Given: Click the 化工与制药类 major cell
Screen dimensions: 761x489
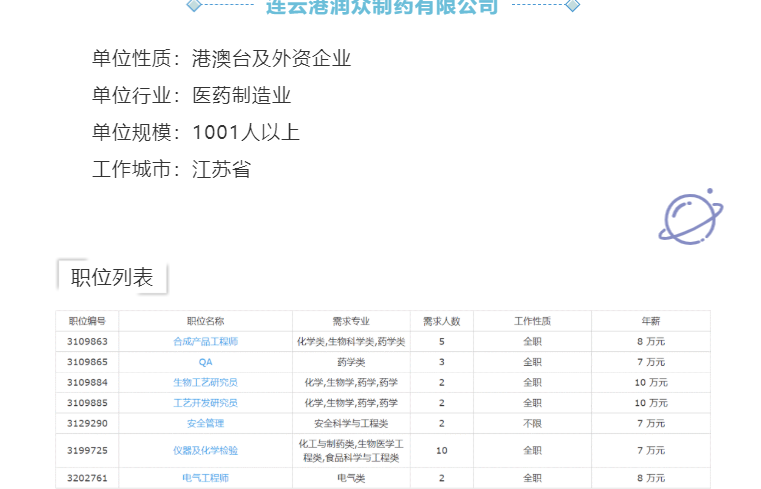Looking at the screenshot, I should click(351, 450).
